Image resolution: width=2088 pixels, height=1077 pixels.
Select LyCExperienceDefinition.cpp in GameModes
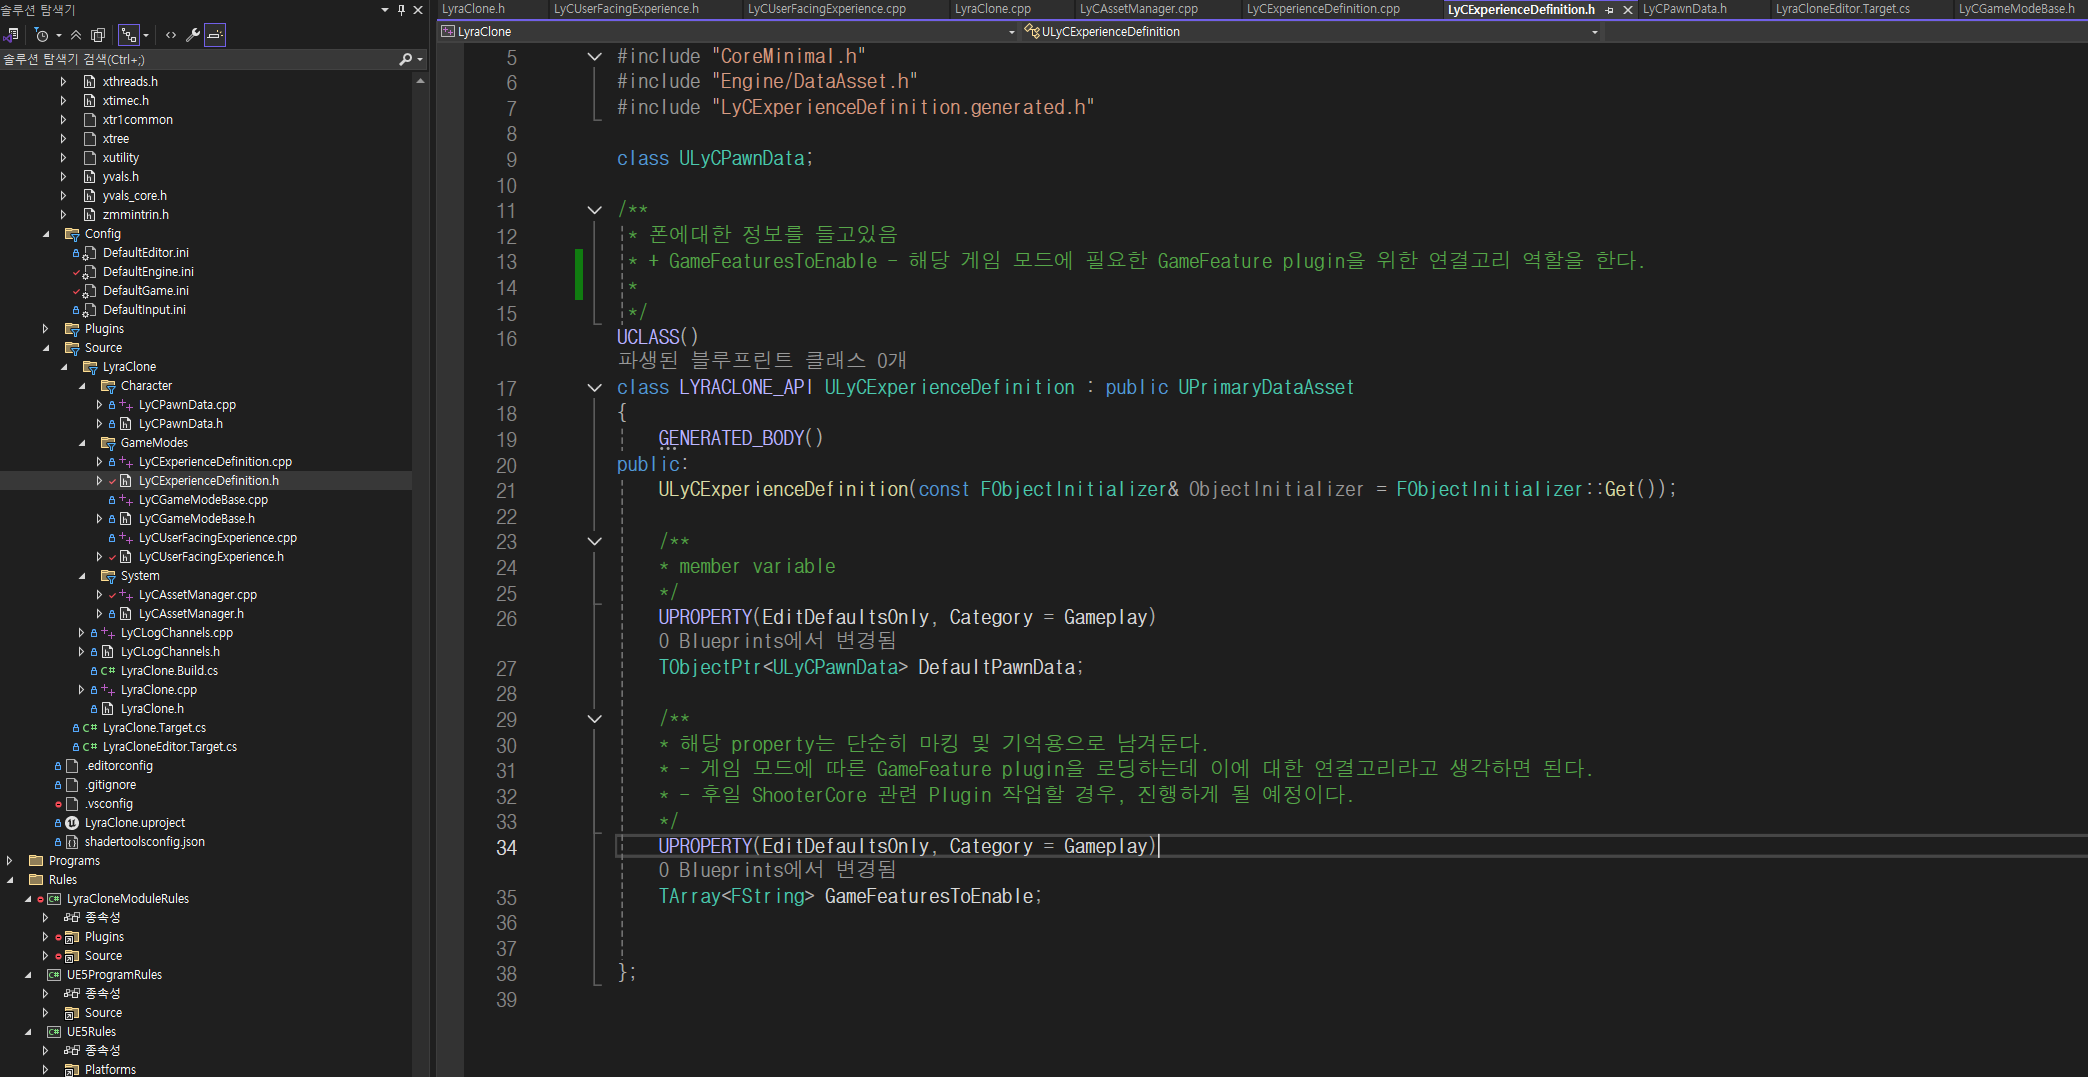click(215, 462)
